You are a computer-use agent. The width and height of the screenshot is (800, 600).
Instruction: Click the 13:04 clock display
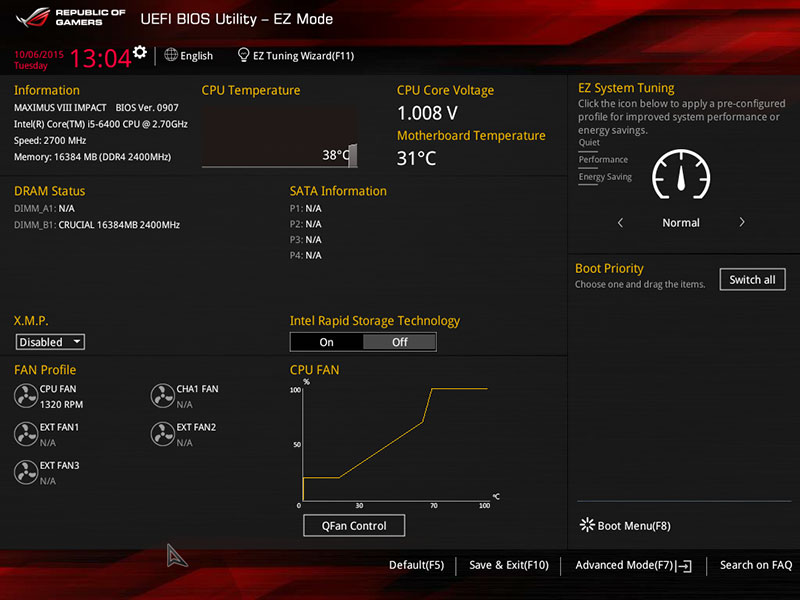pyautogui.click(x=101, y=58)
